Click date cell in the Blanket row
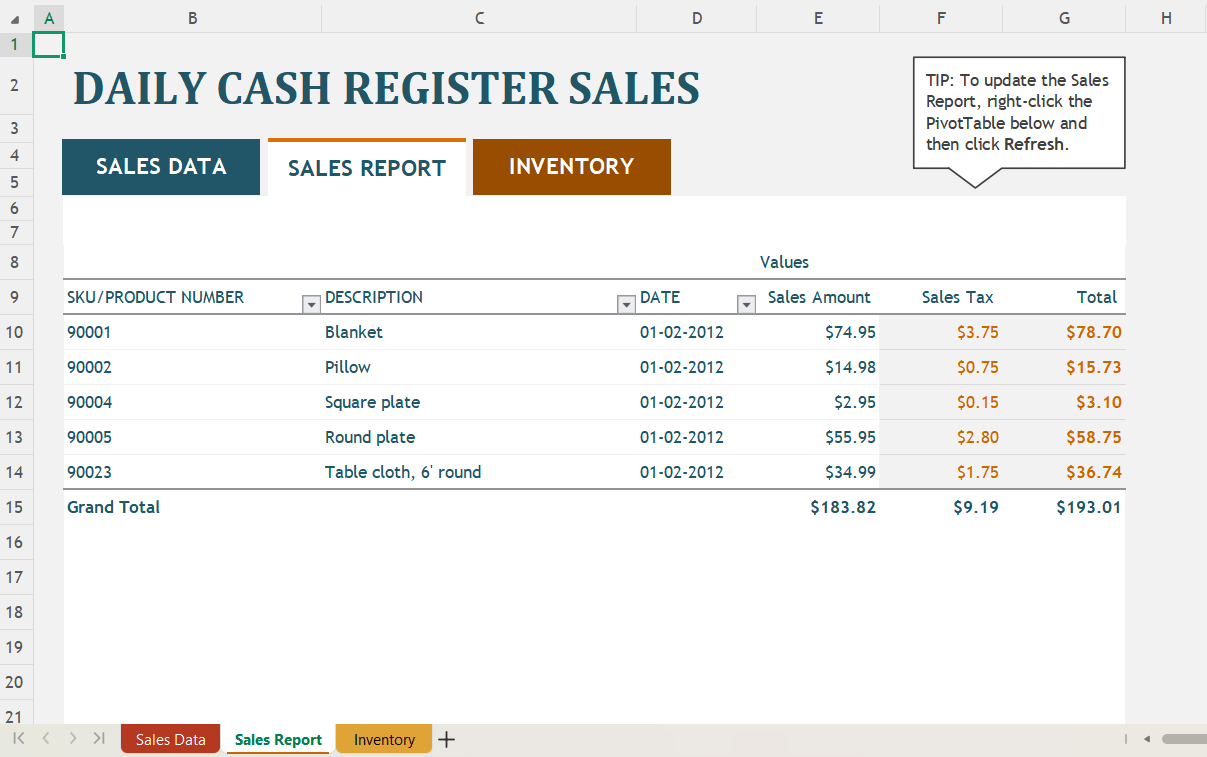Viewport: 1207px width, 757px height. click(697, 332)
